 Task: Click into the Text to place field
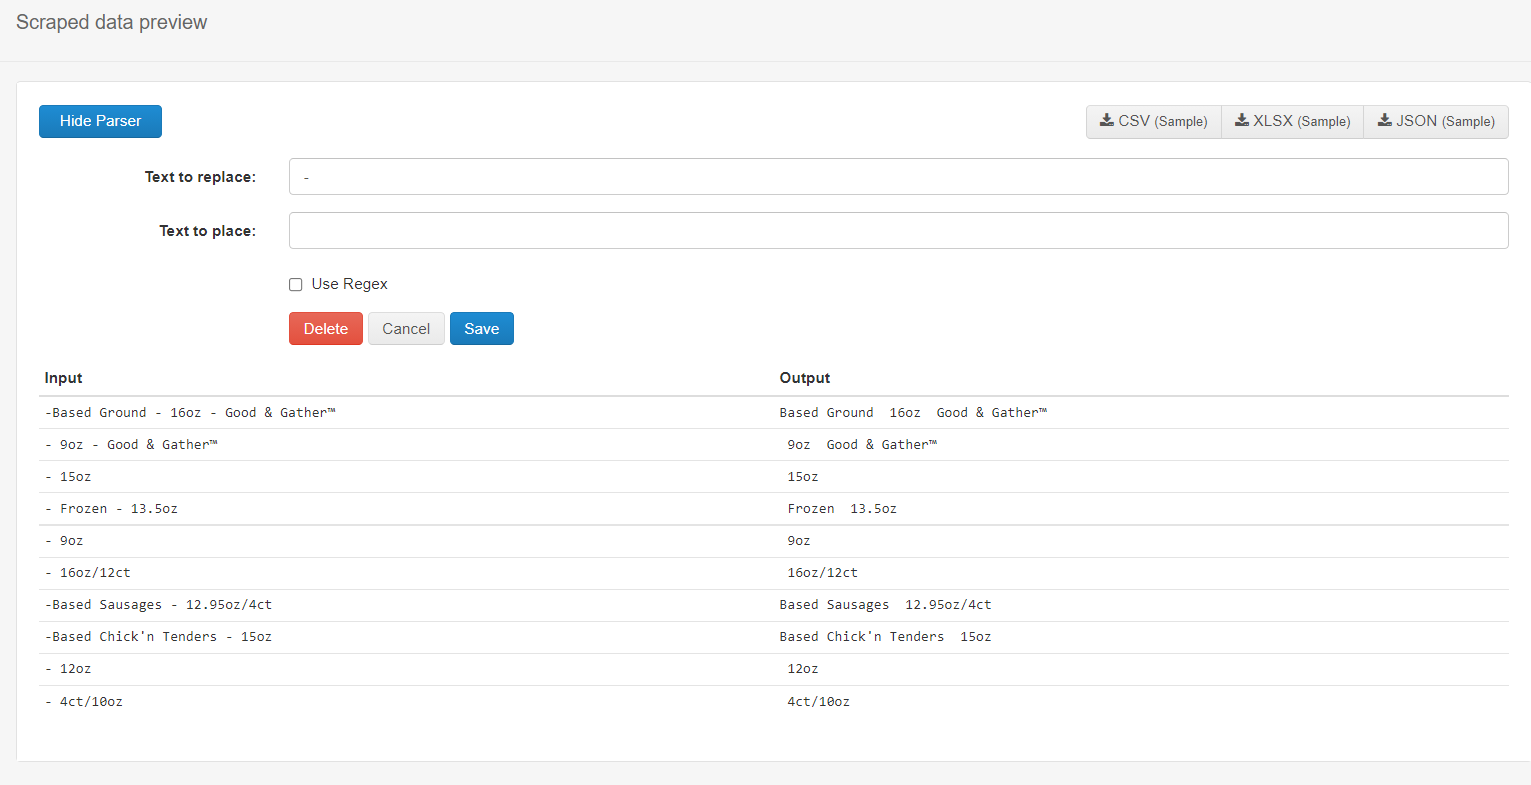click(x=897, y=231)
